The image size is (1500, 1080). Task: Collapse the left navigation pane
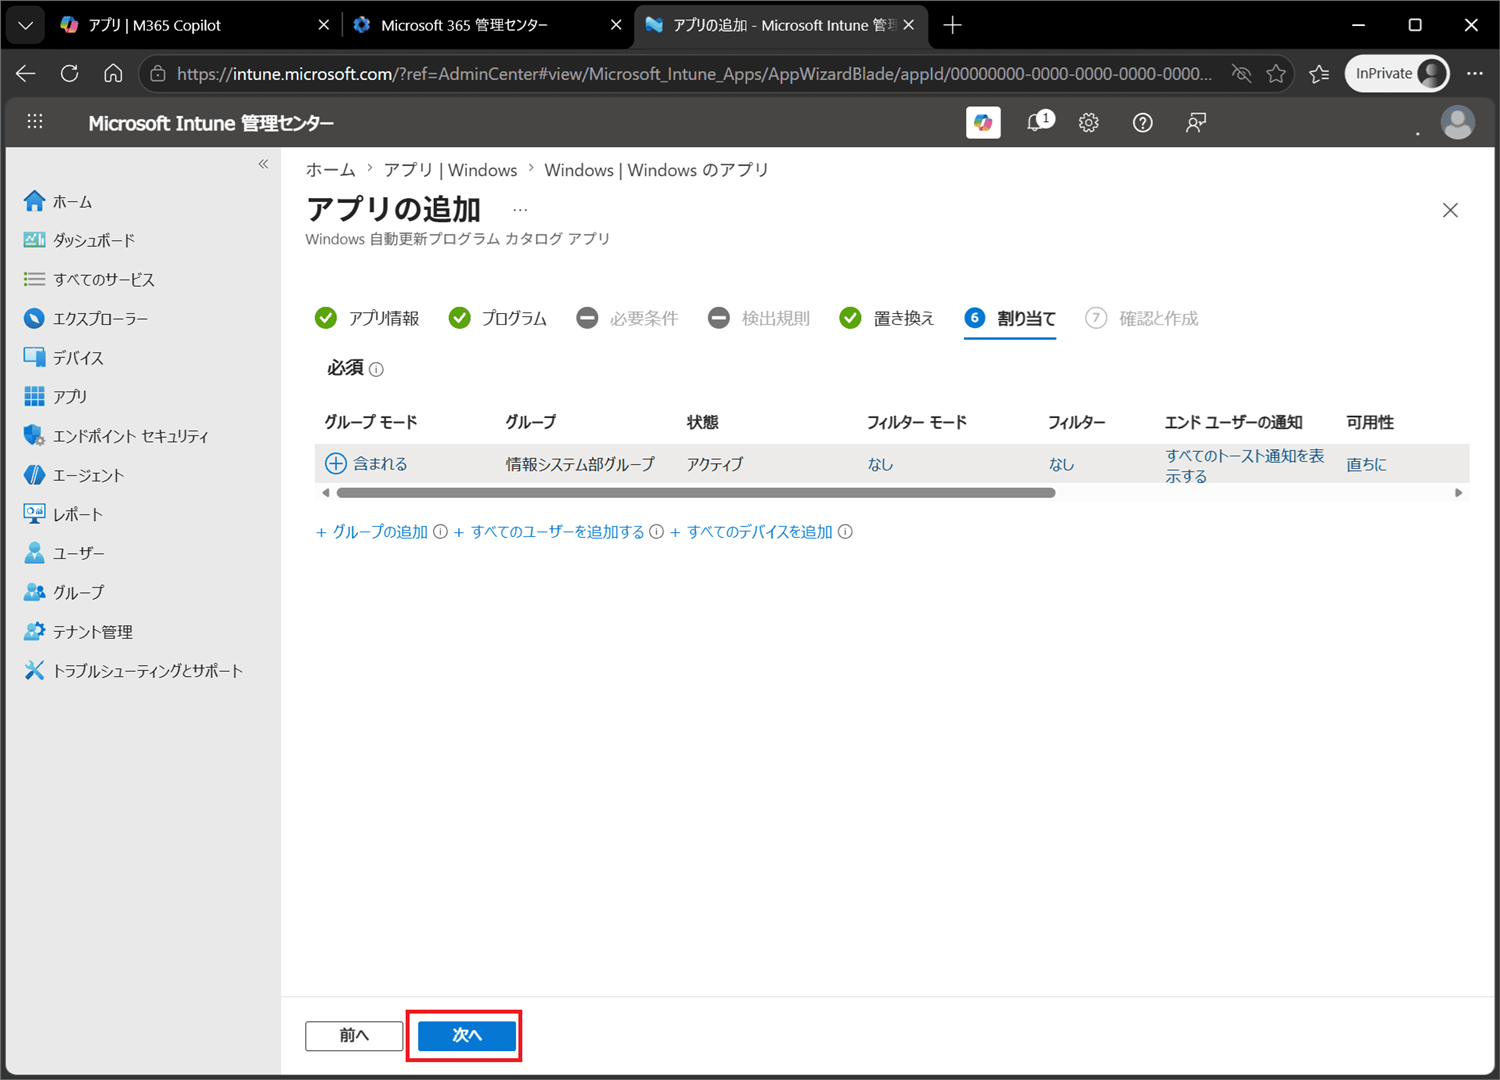click(x=263, y=164)
